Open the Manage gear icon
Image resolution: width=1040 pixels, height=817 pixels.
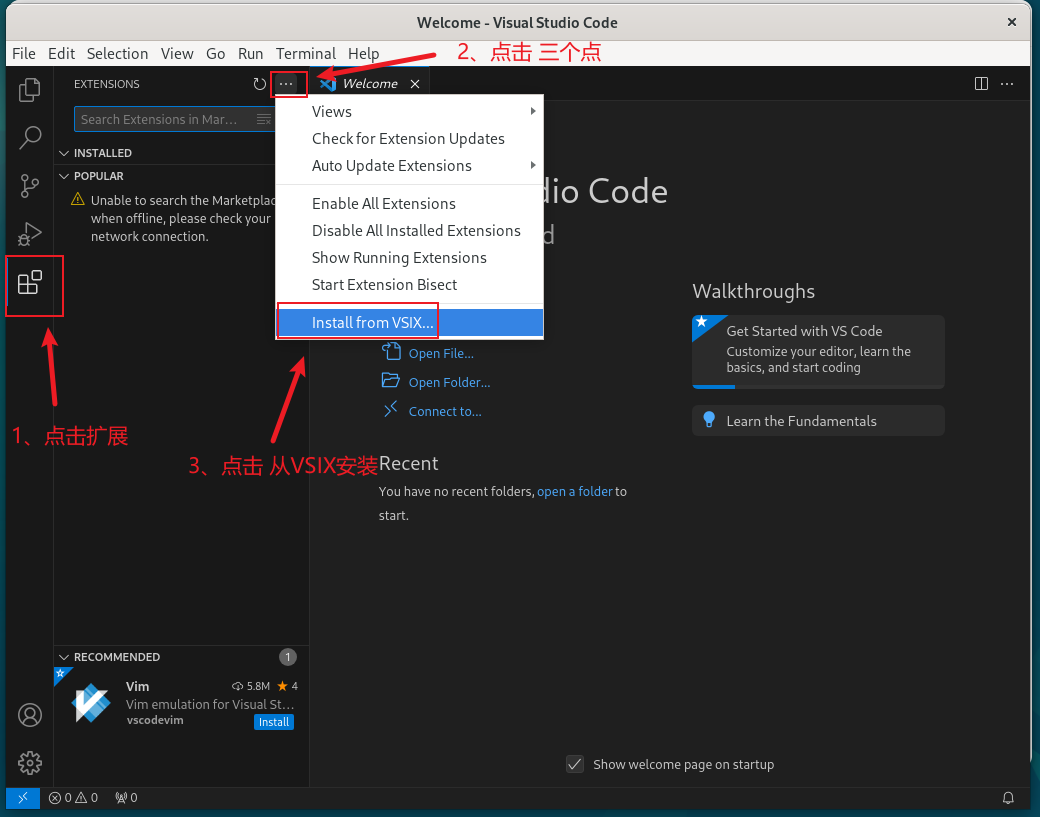[x=29, y=763]
